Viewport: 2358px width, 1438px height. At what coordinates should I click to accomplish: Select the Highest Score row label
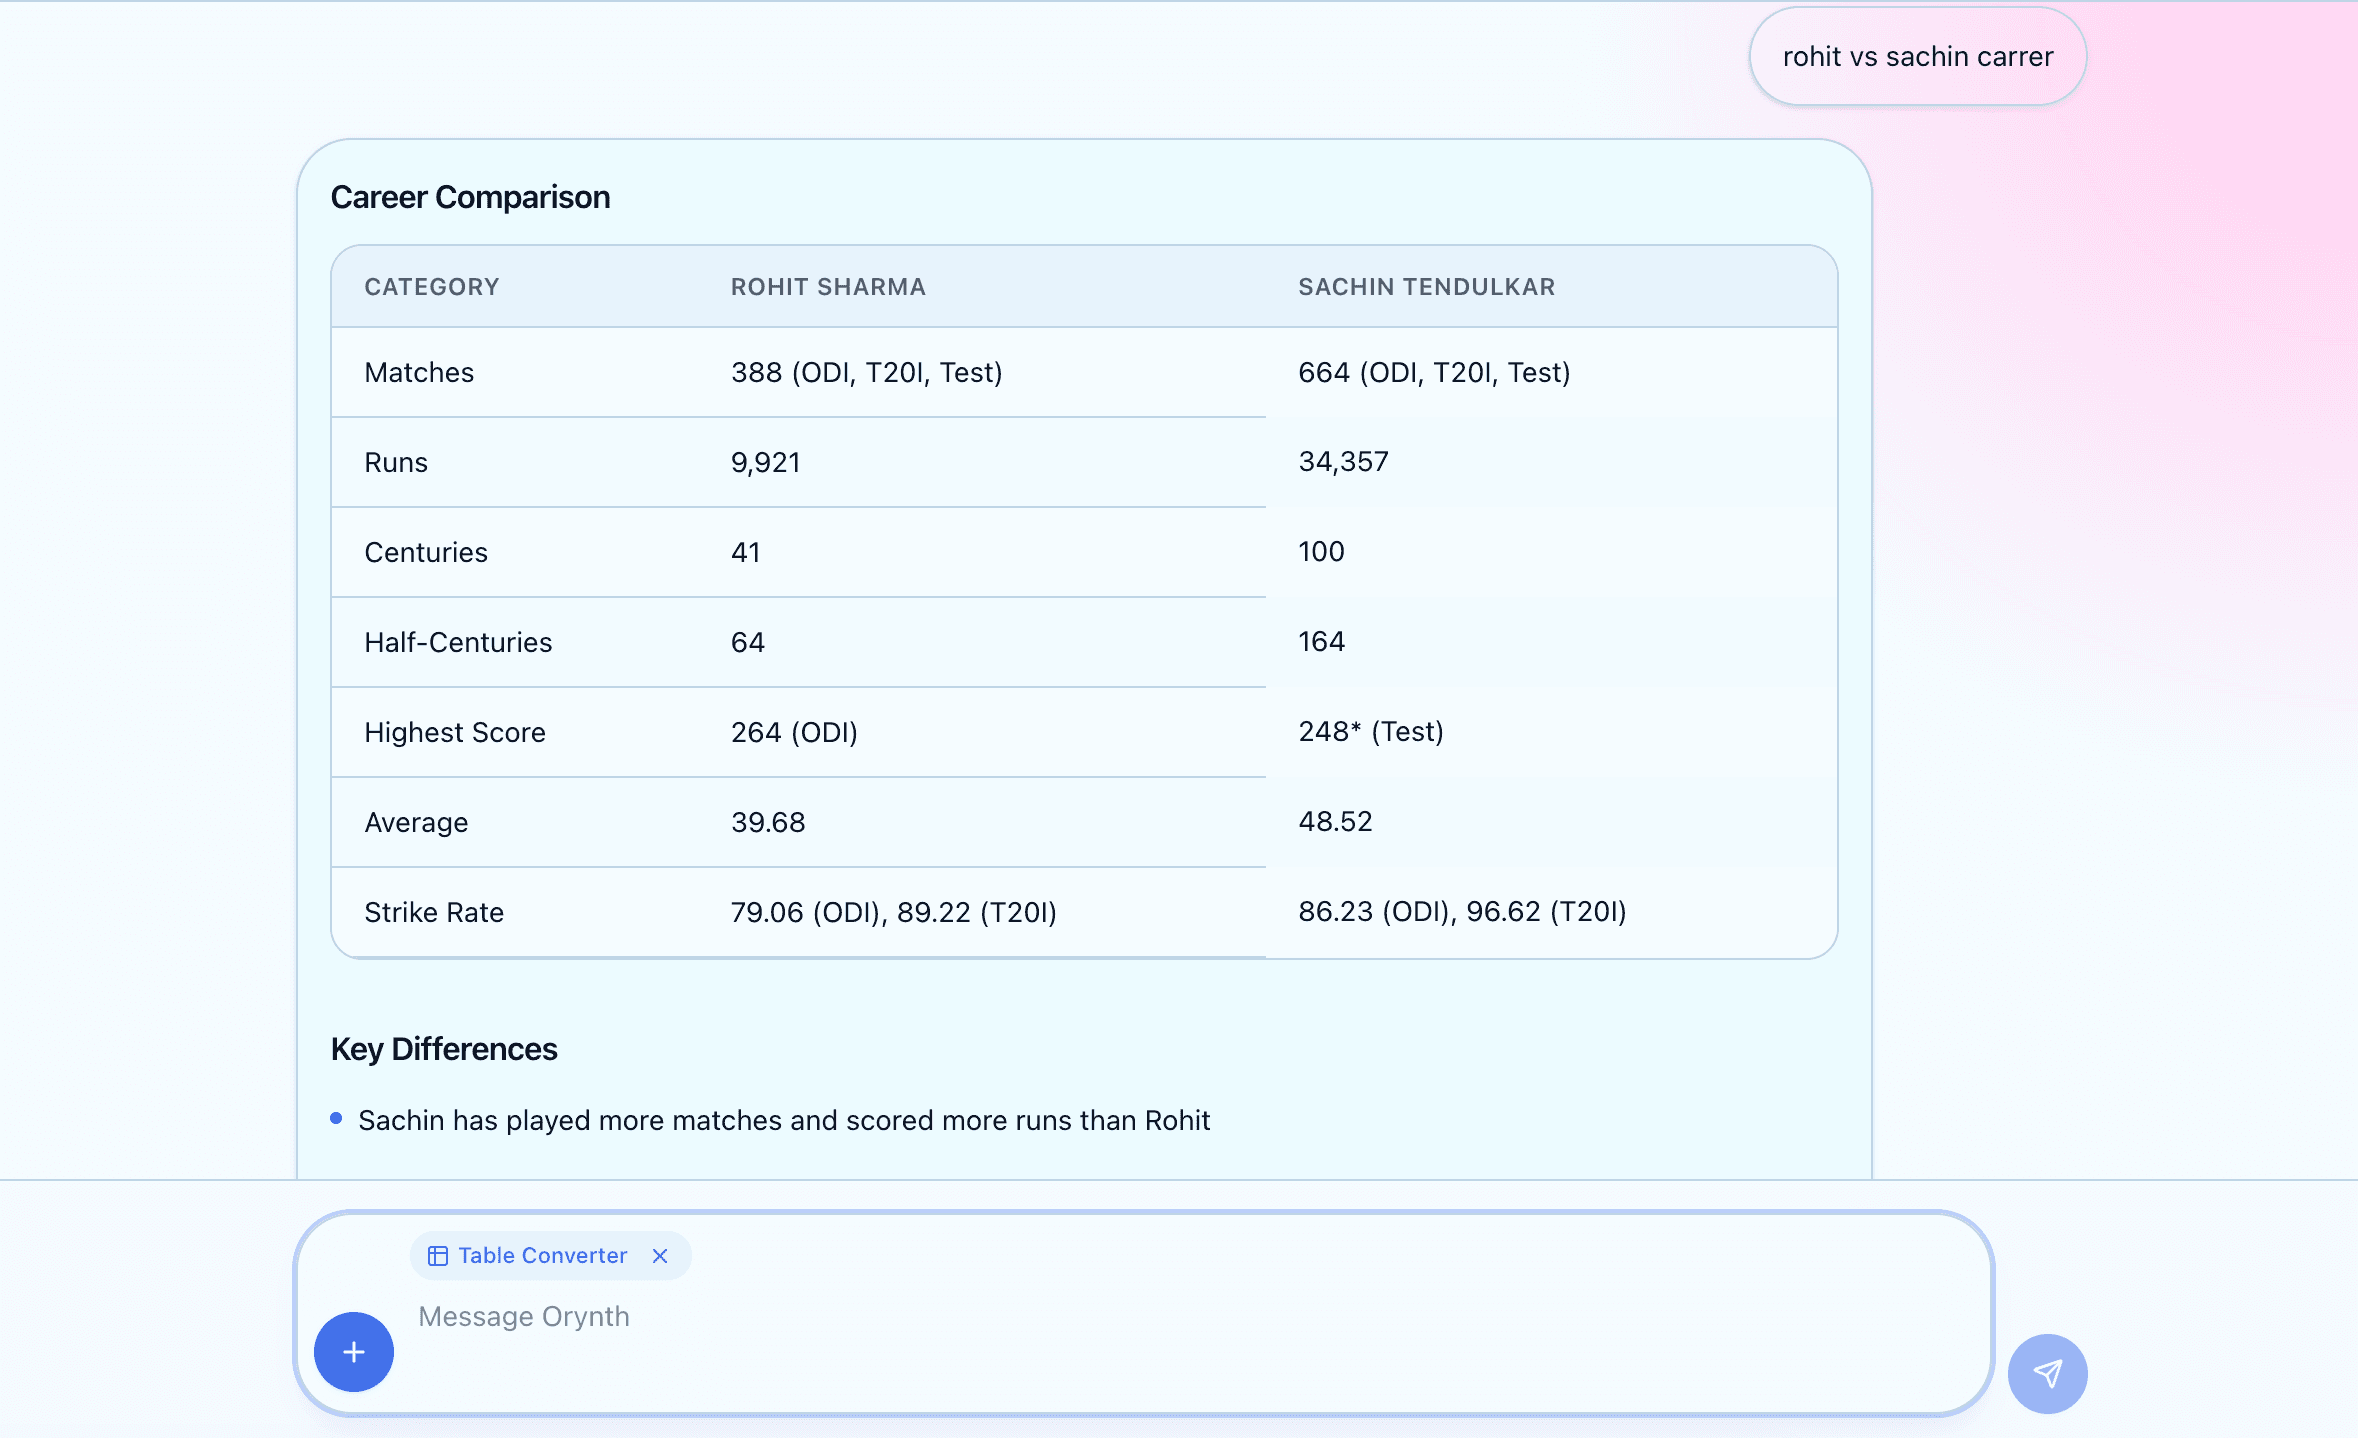point(455,732)
